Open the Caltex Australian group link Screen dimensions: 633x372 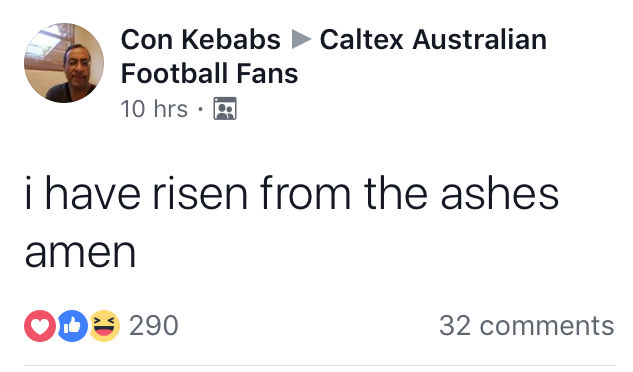point(433,40)
